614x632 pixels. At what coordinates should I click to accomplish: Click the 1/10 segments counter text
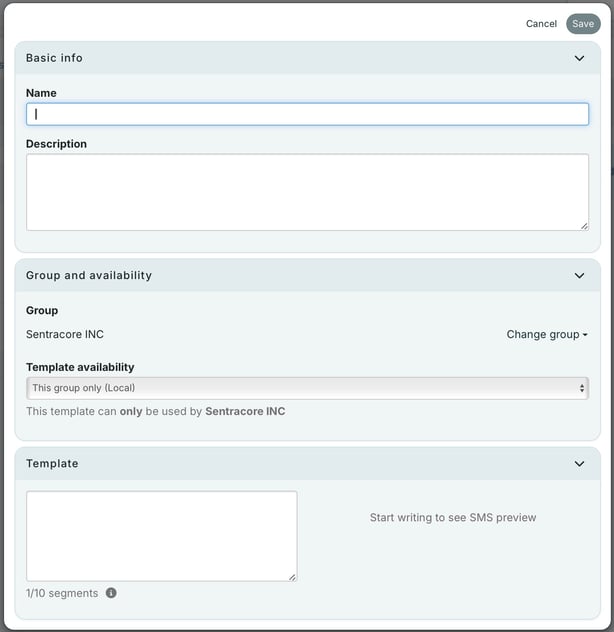point(62,593)
